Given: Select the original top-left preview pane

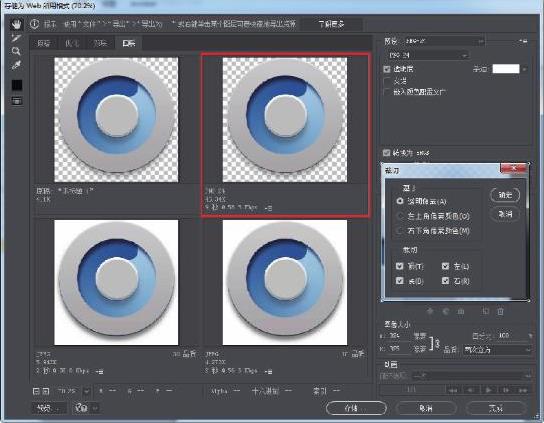Looking at the screenshot, I should 116,120.
